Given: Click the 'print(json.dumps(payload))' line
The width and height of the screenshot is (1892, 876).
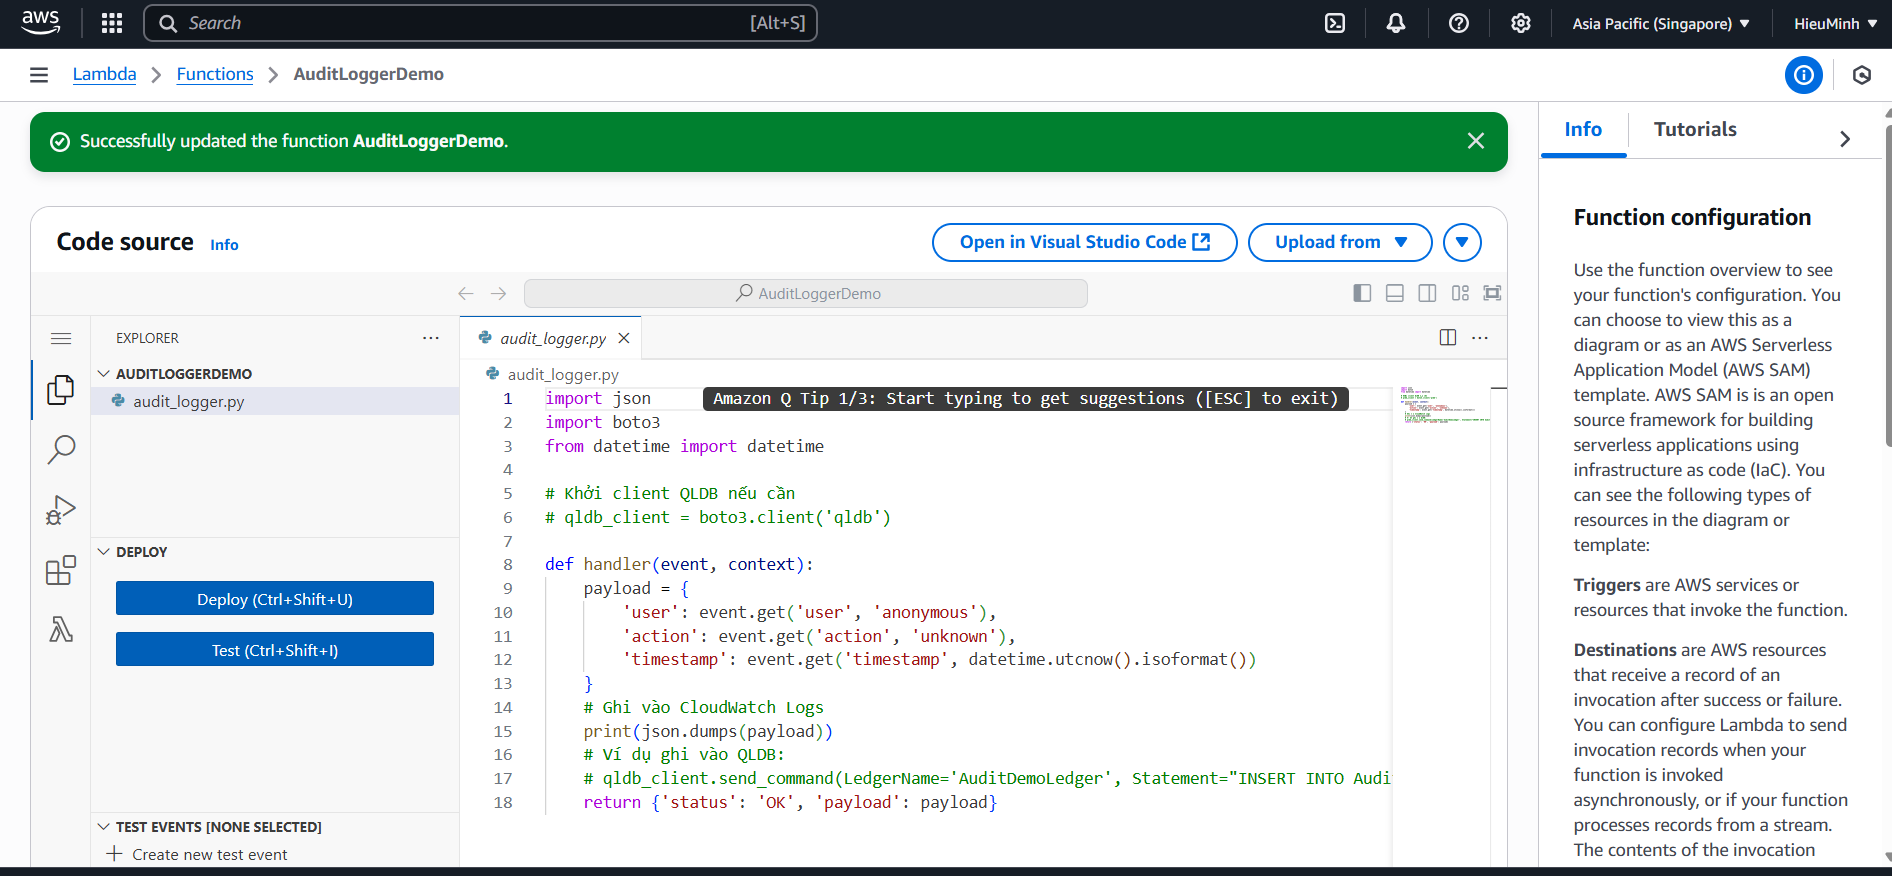Looking at the screenshot, I should click(x=708, y=732).
